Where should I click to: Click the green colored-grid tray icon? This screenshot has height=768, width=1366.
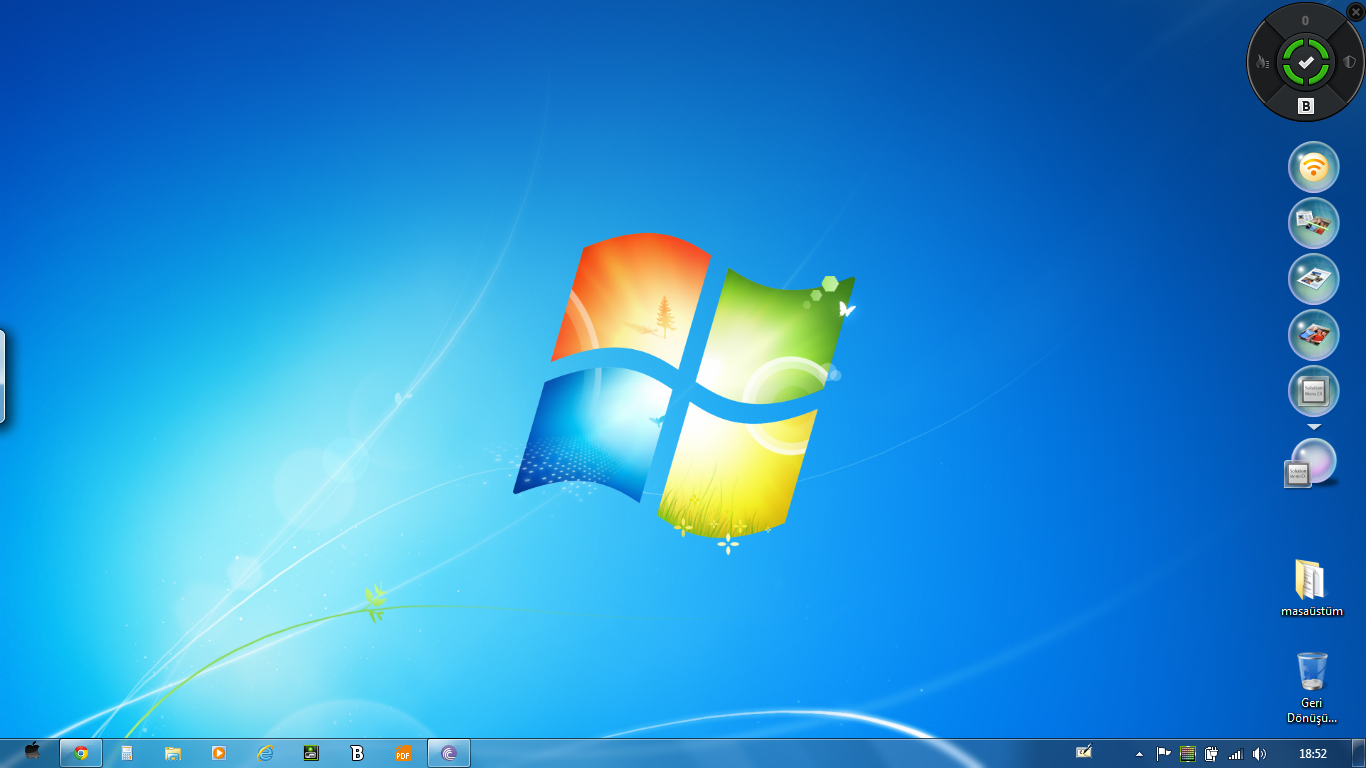coord(1188,753)
